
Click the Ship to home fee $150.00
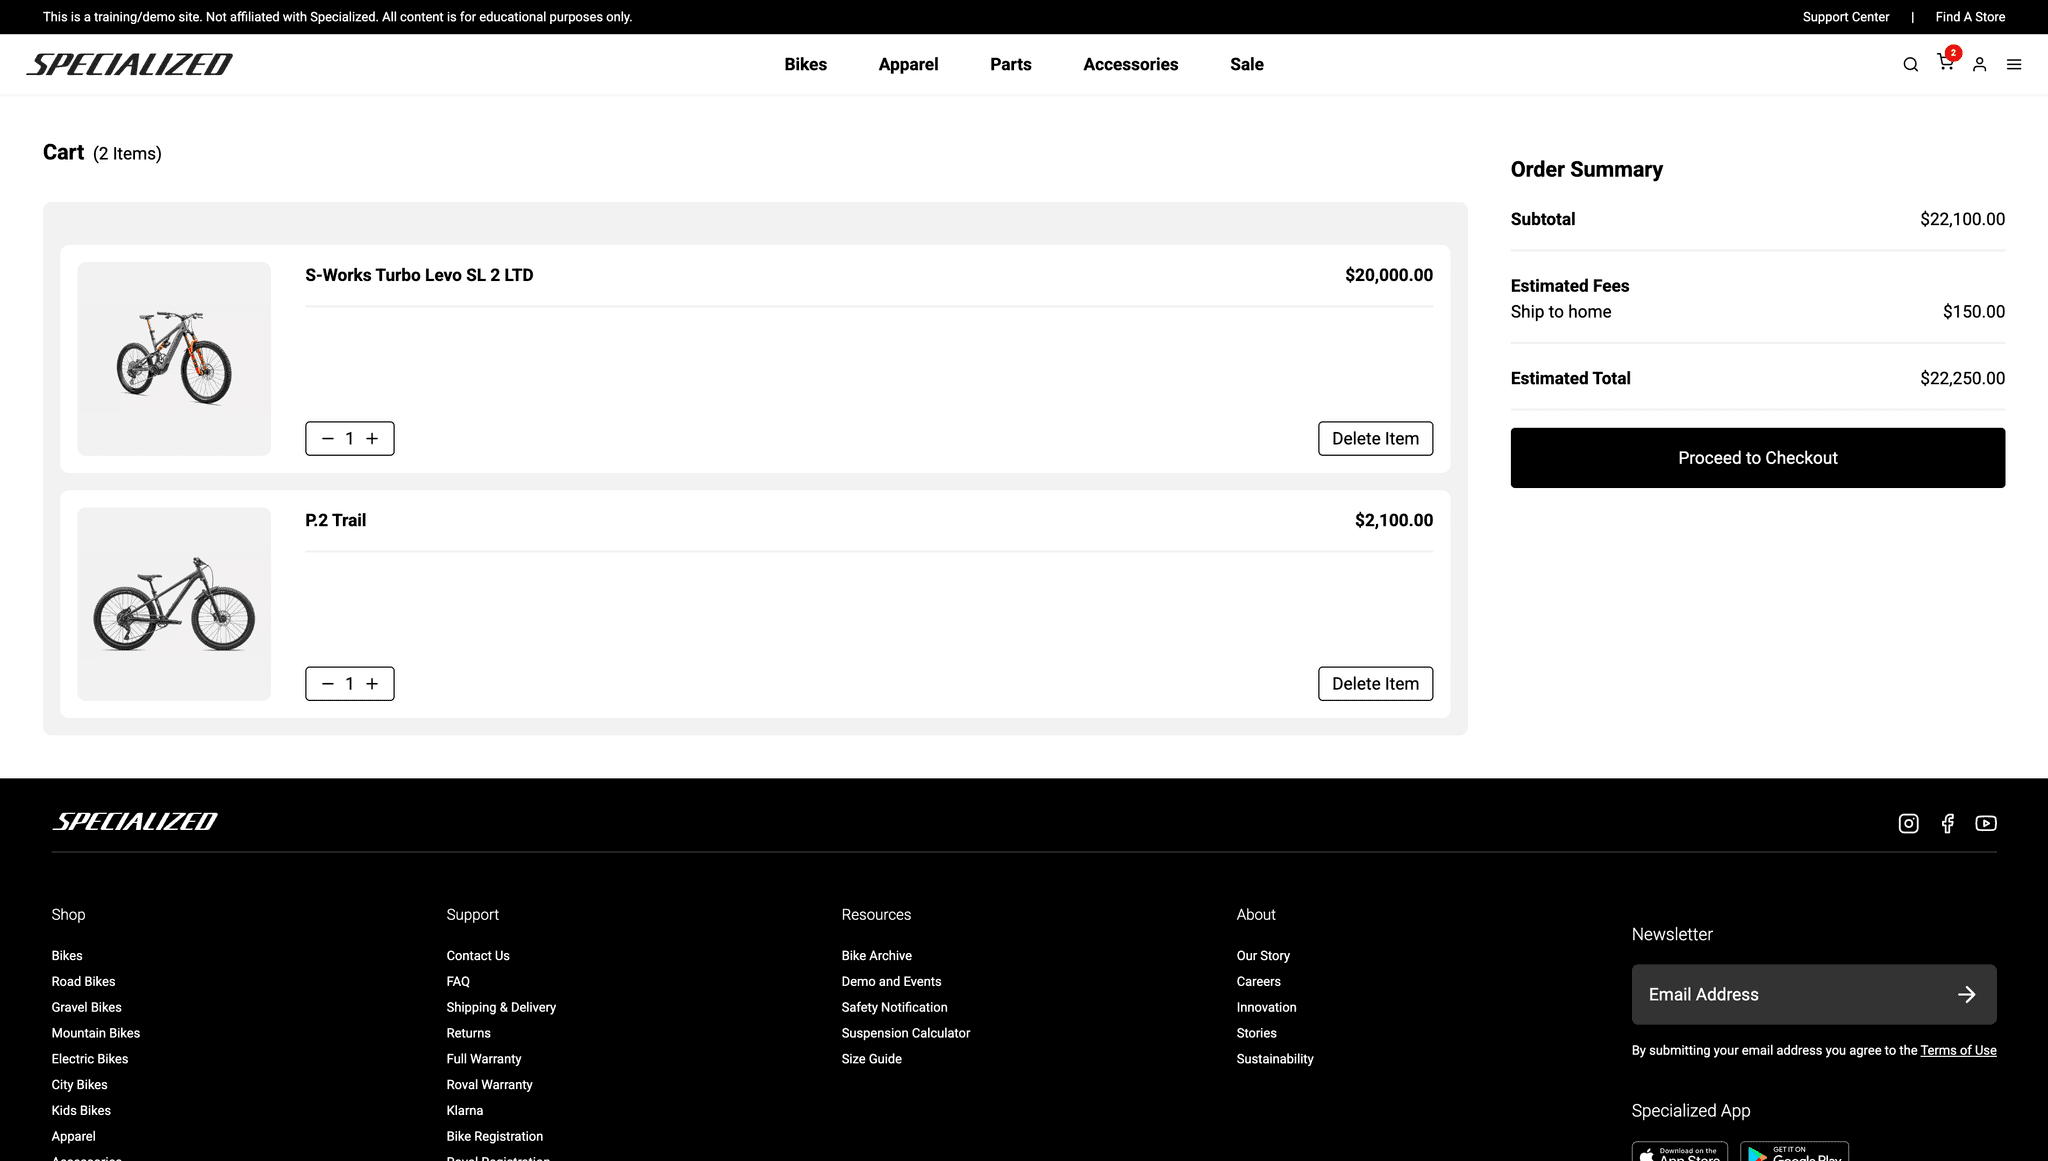1973,312
